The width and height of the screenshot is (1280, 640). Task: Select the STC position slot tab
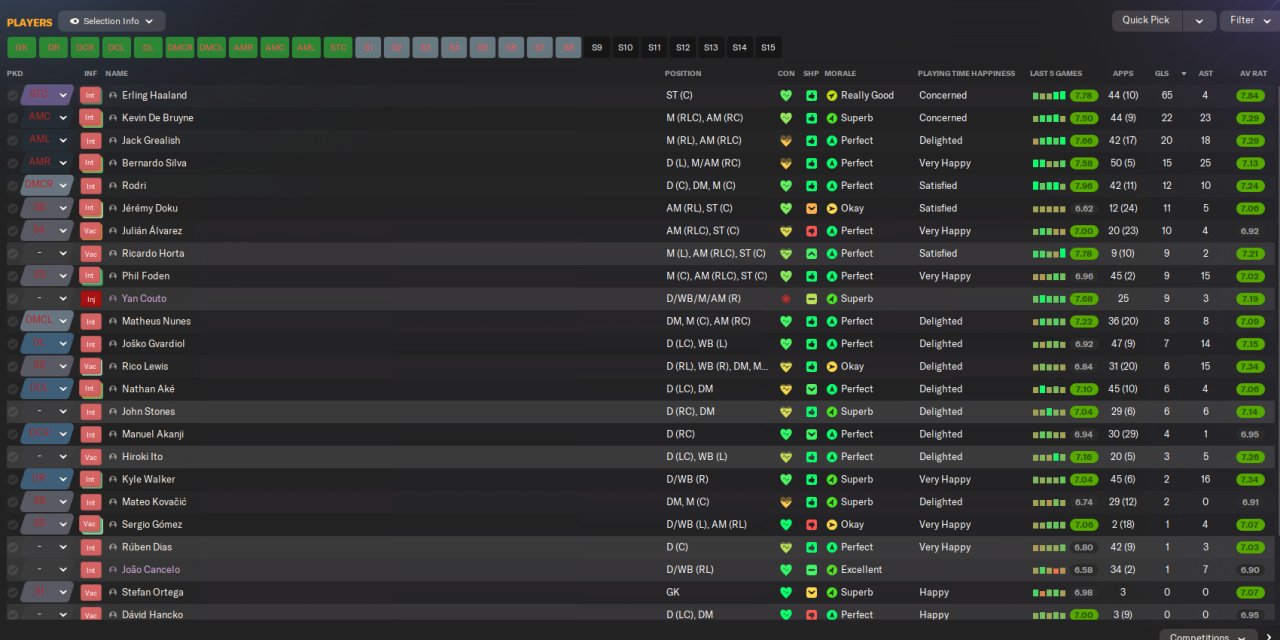[x=338, y=47]
